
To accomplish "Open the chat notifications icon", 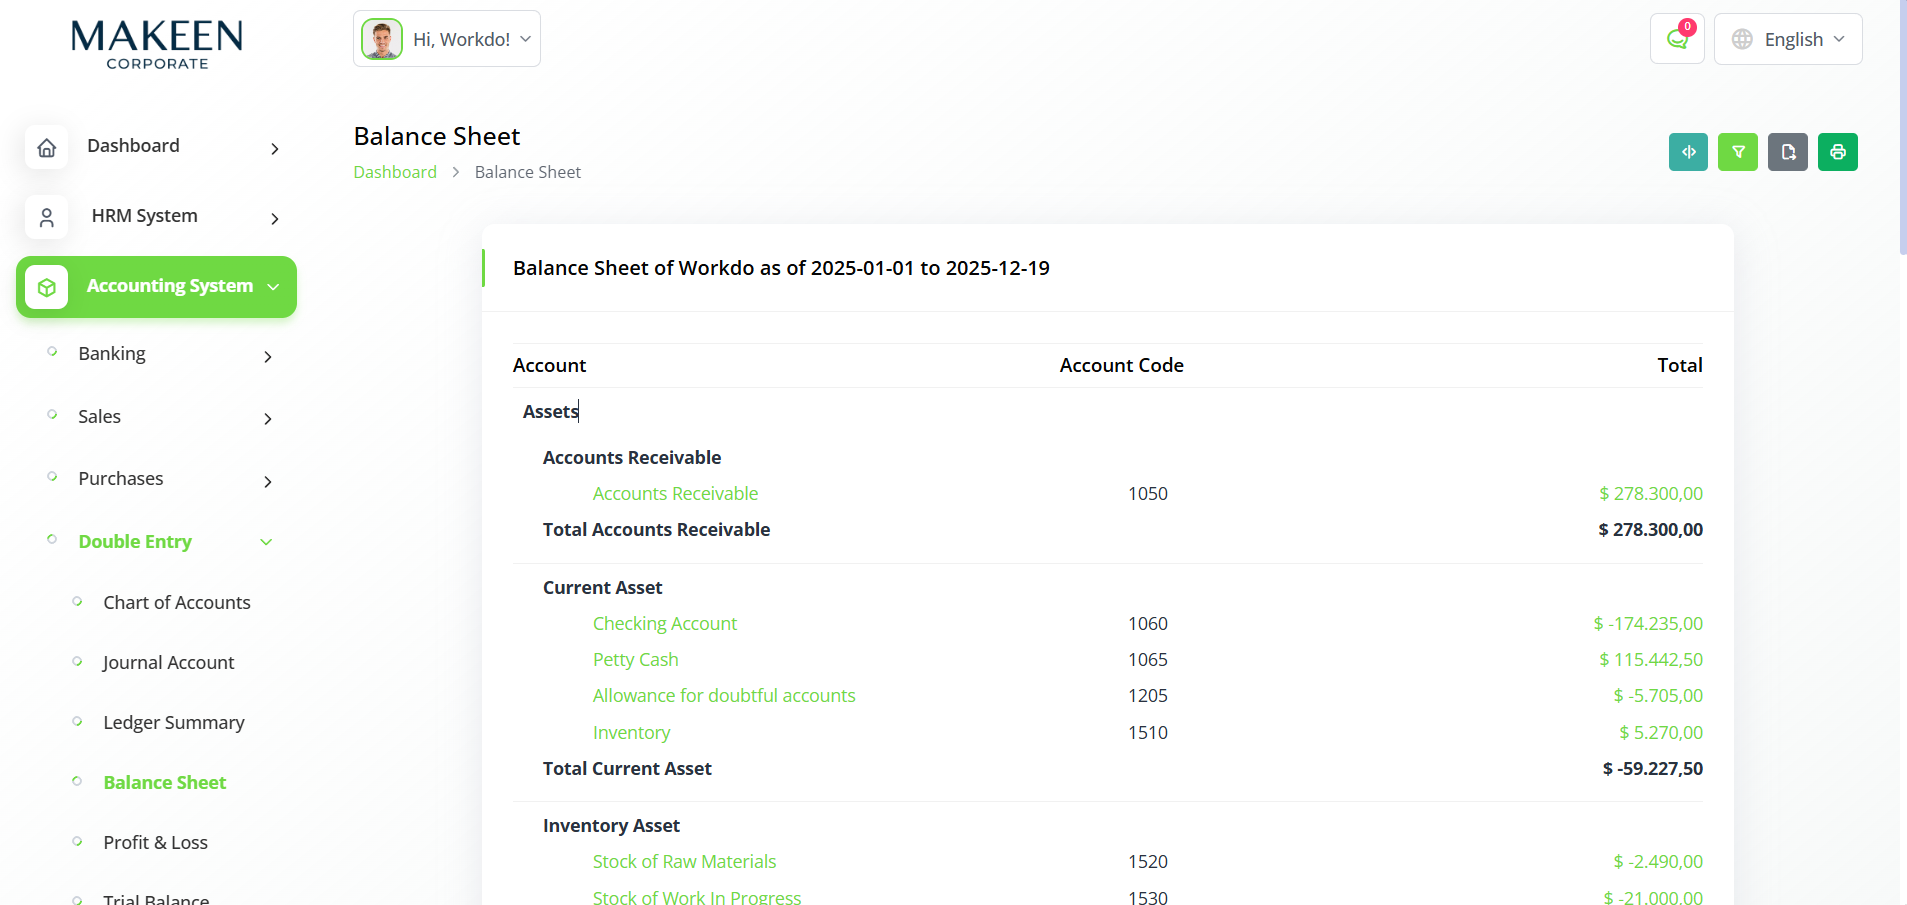I will point(1677,39).
